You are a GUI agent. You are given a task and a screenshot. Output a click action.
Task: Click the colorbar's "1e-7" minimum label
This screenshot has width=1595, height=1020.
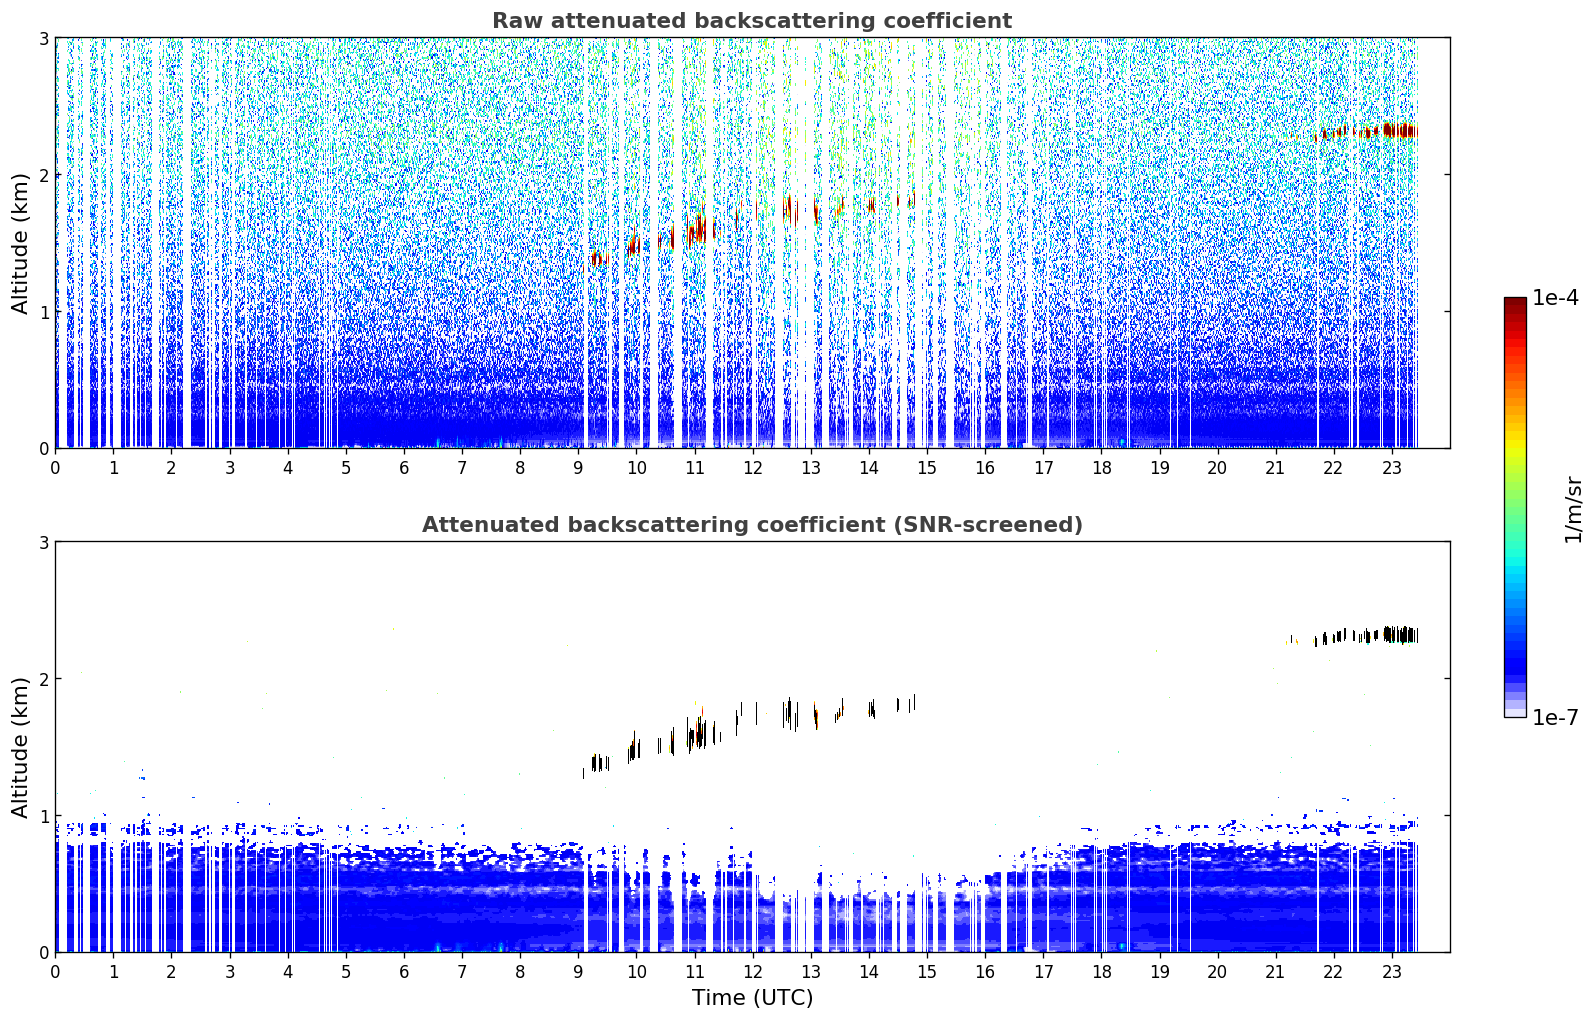pyautogui.click(x=1555, y=718)
